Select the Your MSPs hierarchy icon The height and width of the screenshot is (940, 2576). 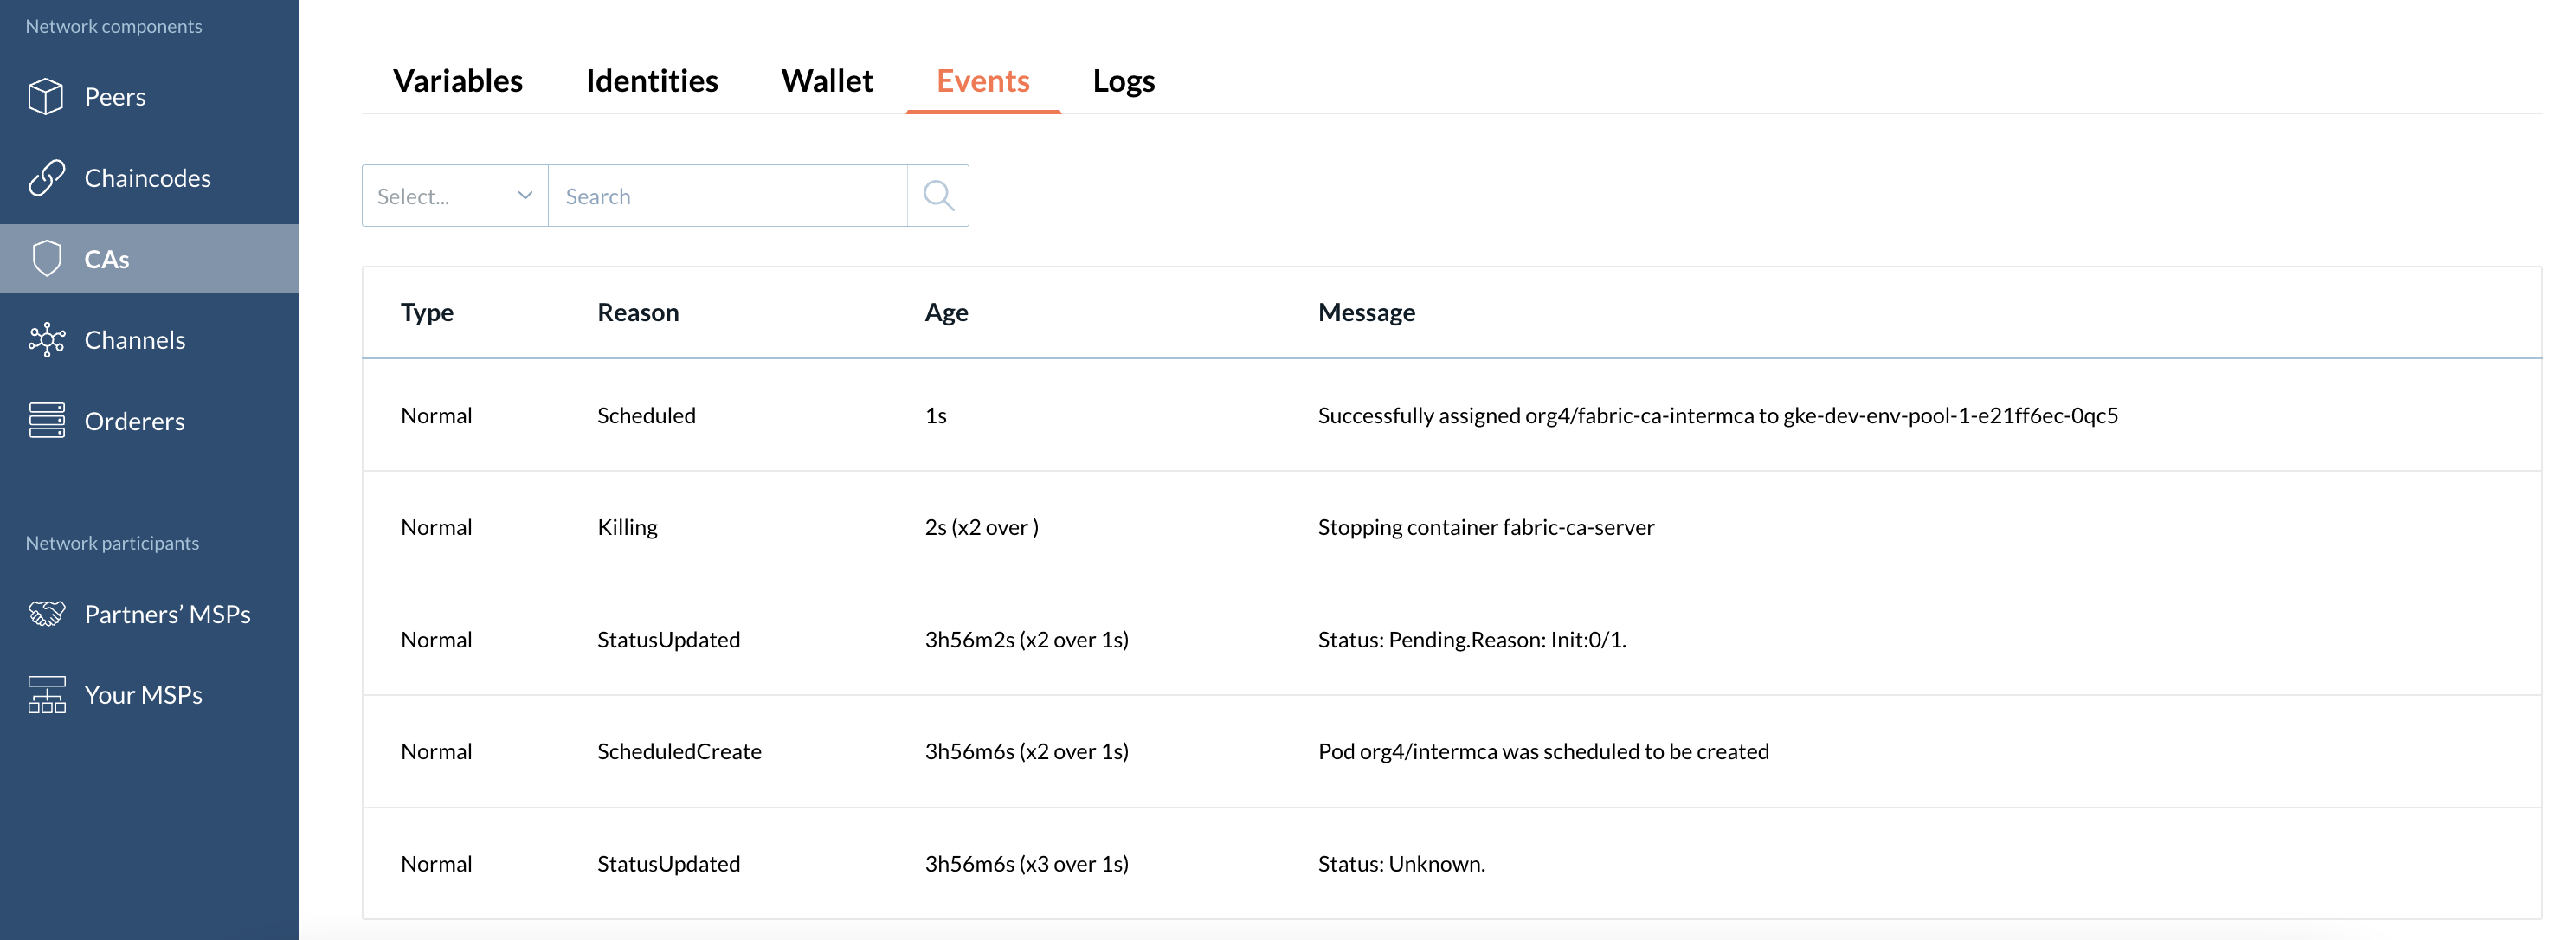pyautogui.click(x=45, y=694)
